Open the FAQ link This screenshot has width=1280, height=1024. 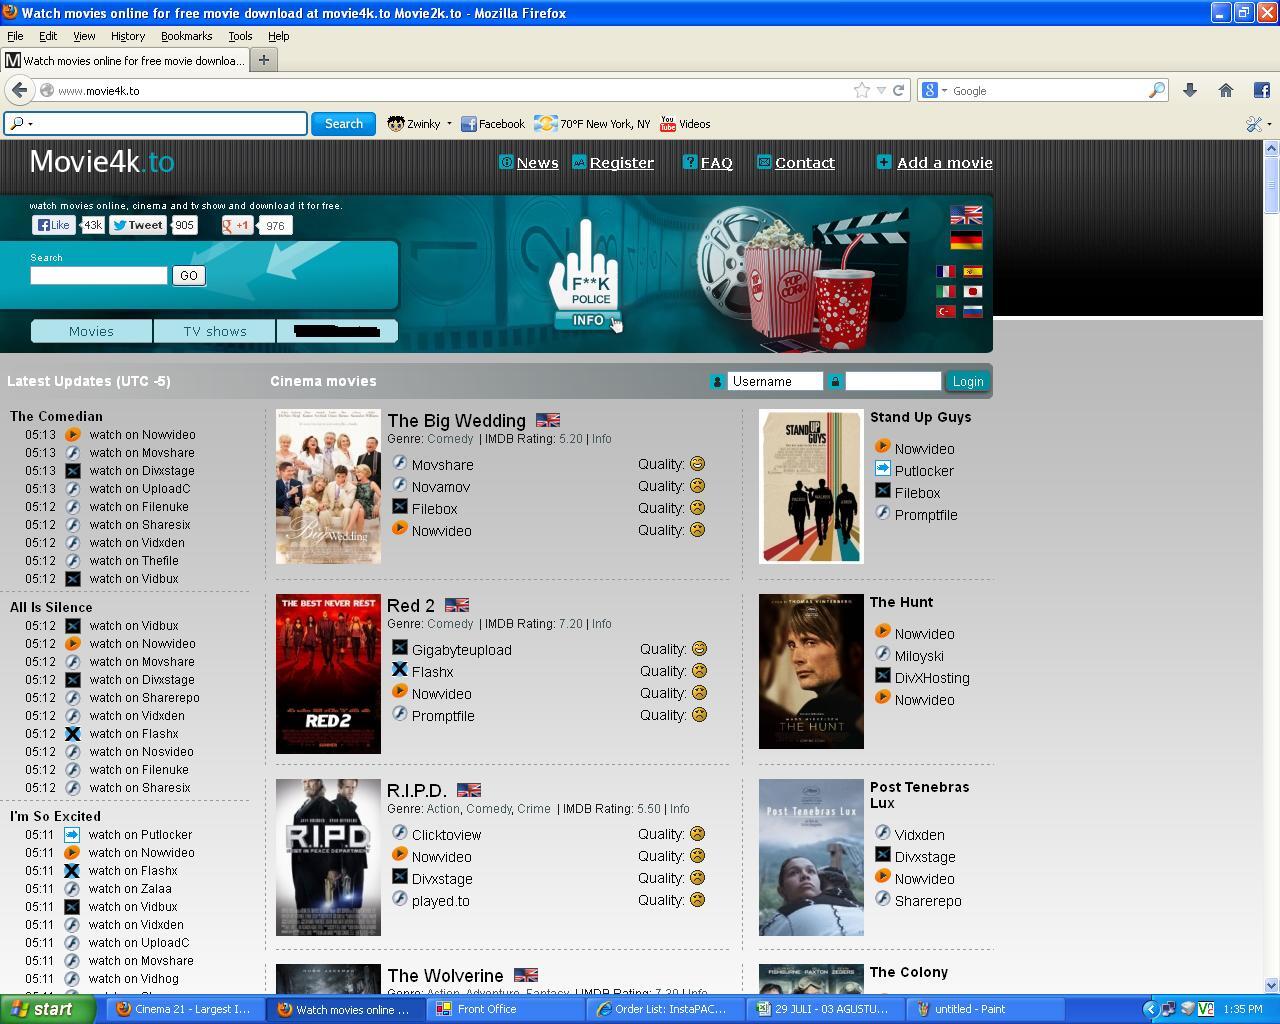(716, 163)
